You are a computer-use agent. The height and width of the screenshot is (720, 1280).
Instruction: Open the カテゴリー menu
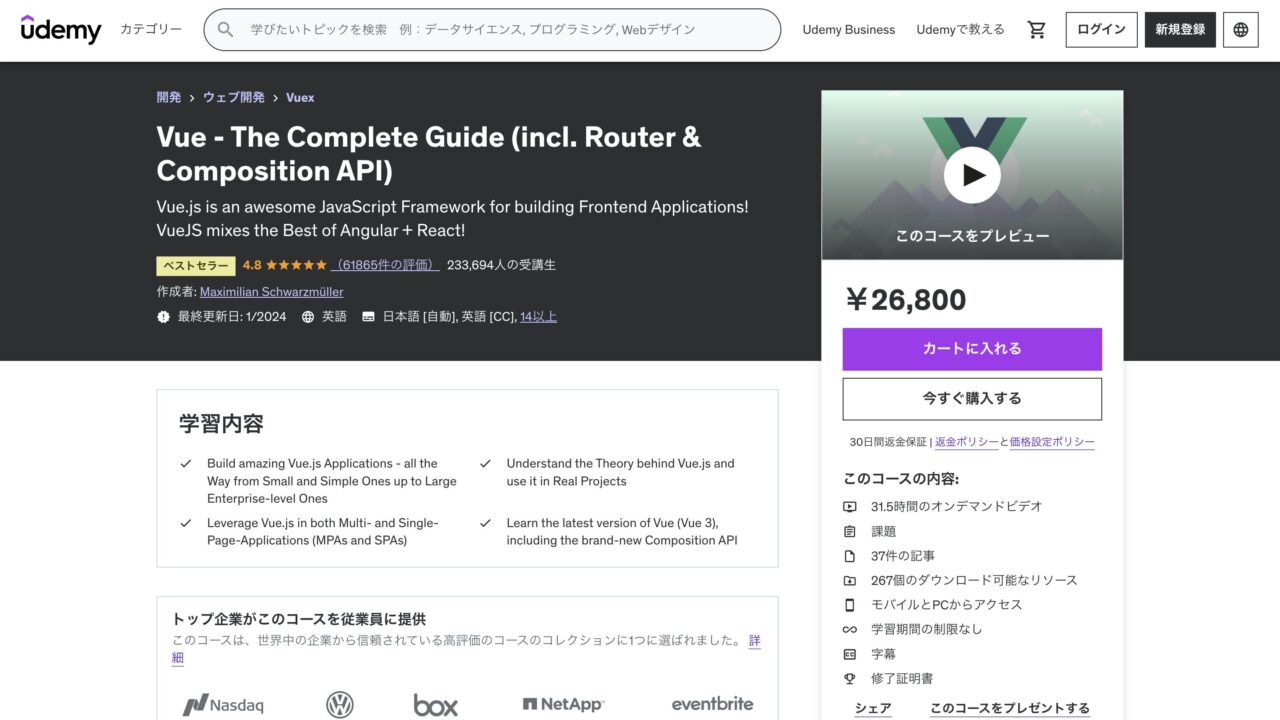151,29
